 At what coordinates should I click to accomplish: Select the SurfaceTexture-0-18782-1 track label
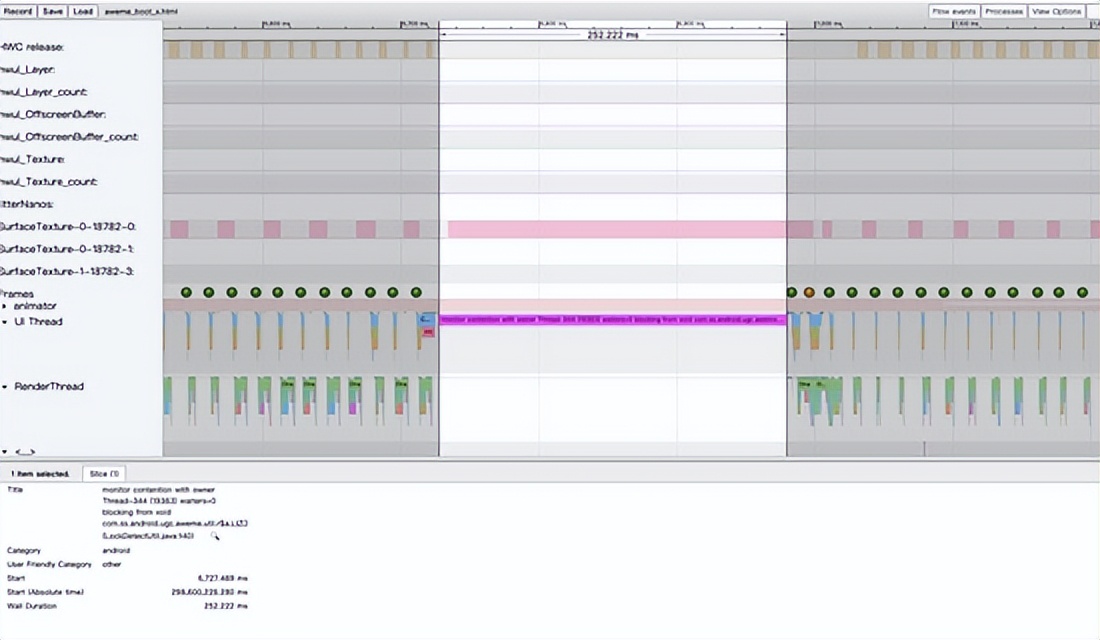tap(67, 249)
